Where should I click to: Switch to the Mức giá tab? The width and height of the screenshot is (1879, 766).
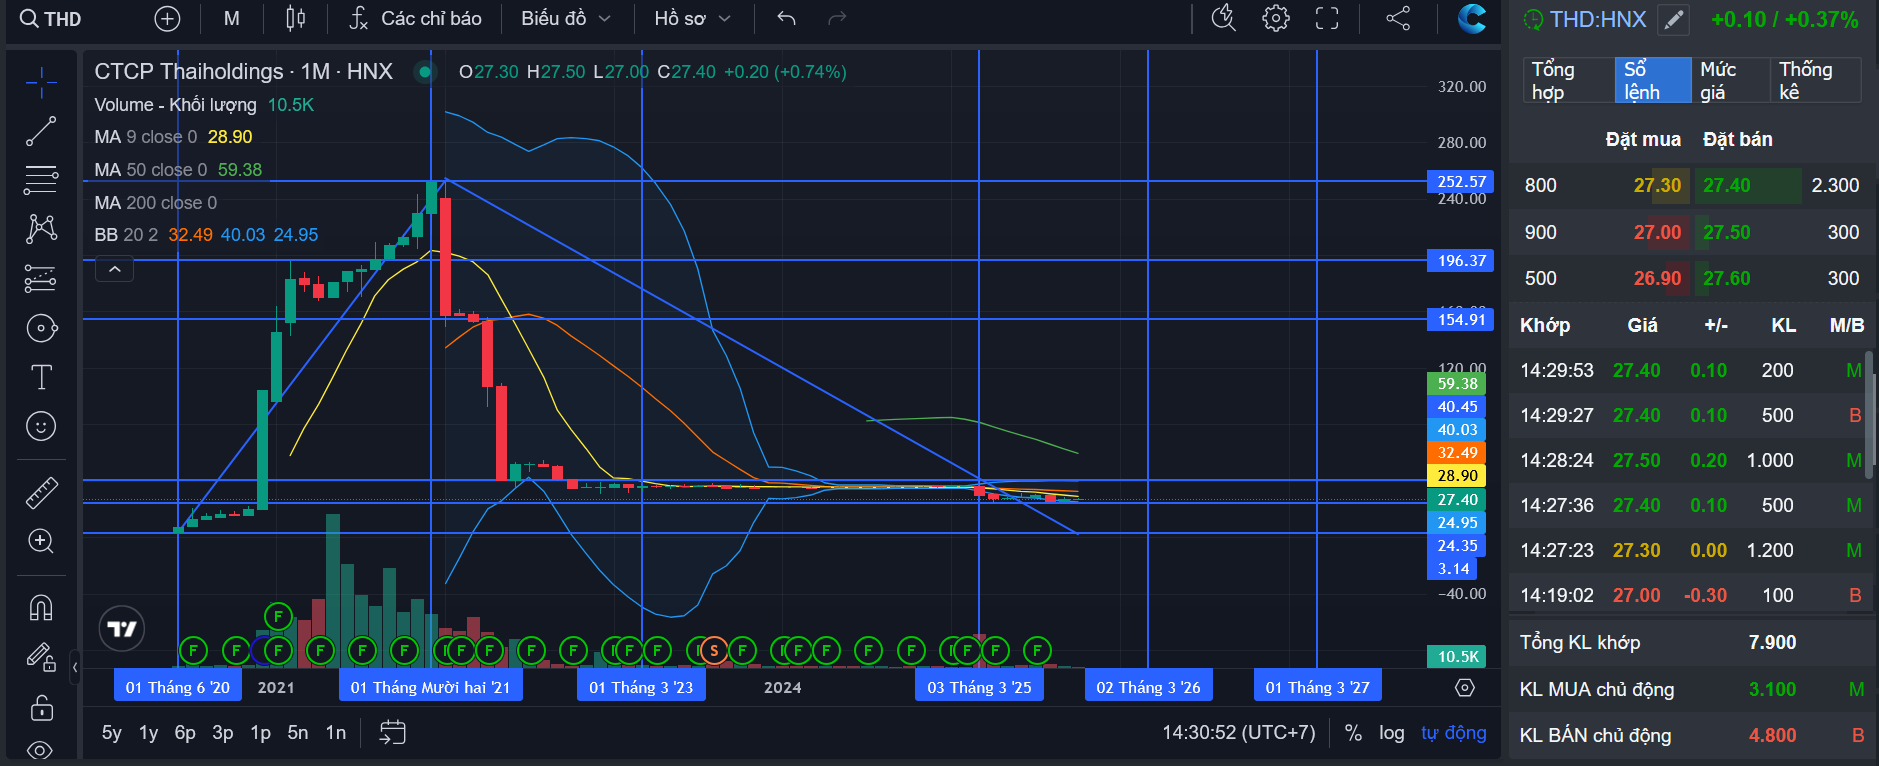click(1731, 80)
